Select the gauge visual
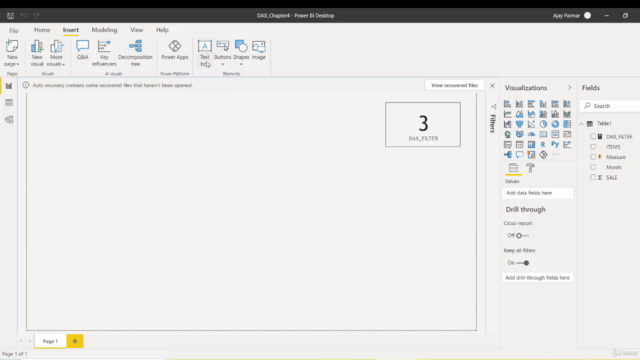 click(531, 134)
